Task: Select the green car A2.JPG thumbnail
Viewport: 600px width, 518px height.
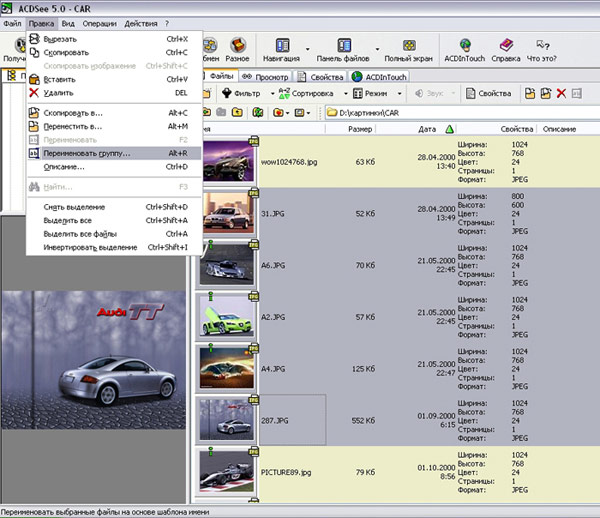Action: pos(227,316)
